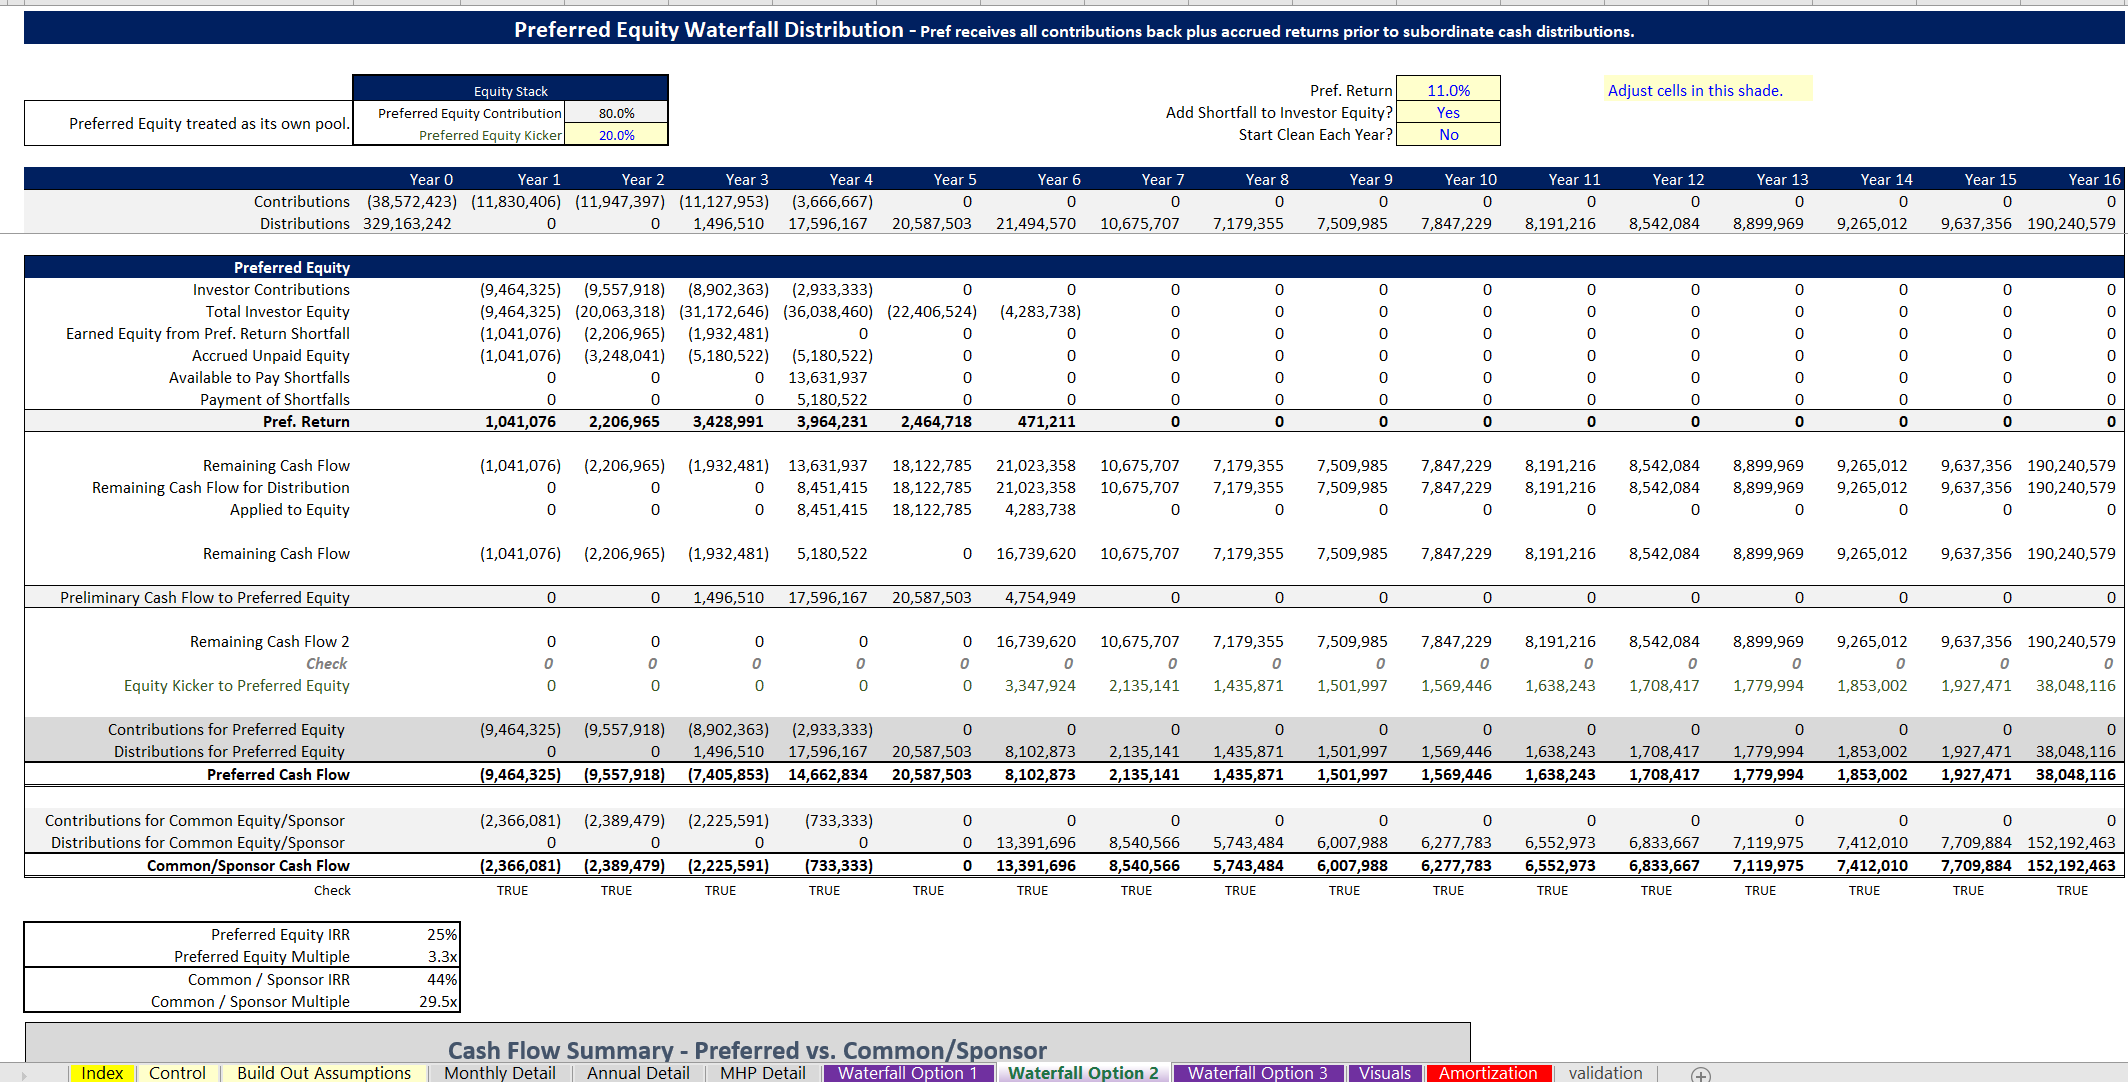This screenshot has width=2128, height=1082.
Task: Select the Pref. Return 11.0% cell
Action: pyautogui.click(x=1448, y=90)
